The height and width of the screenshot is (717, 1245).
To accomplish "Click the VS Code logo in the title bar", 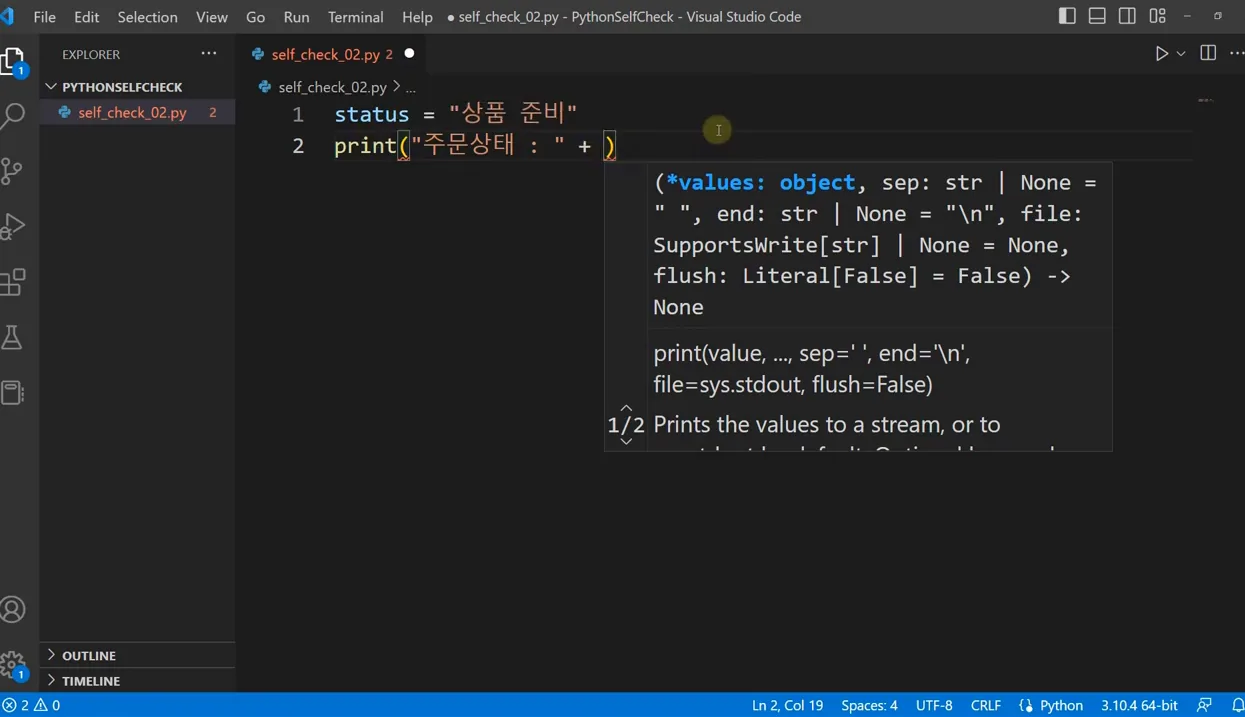I will (x=8, y=16).
